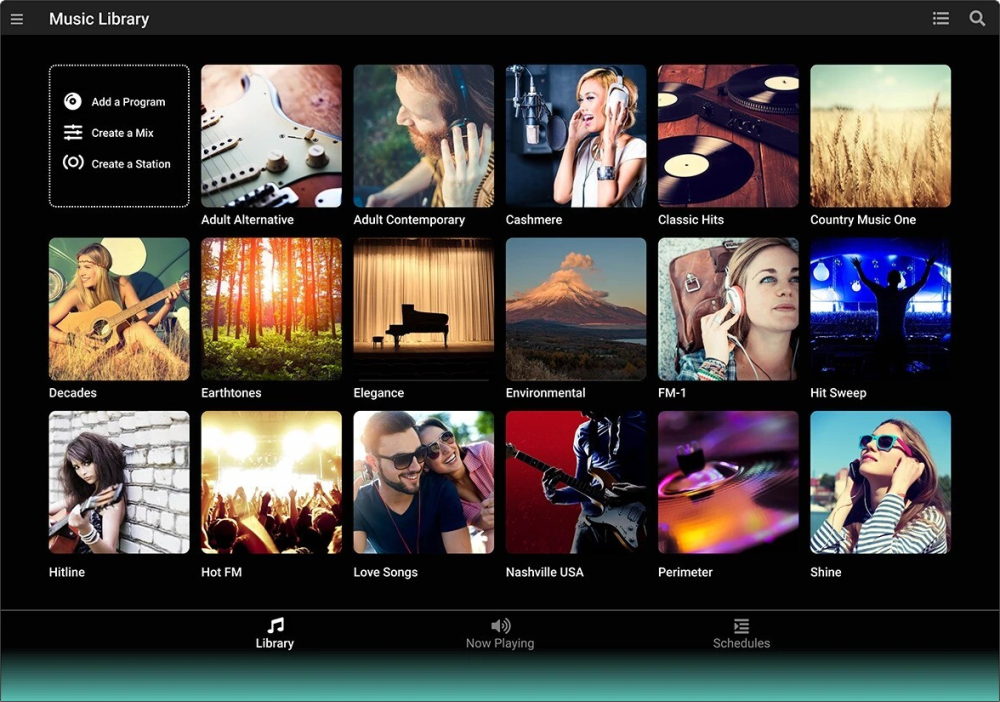Select the Library music note icon
The image size is (1000, 702).
point(273,626)
